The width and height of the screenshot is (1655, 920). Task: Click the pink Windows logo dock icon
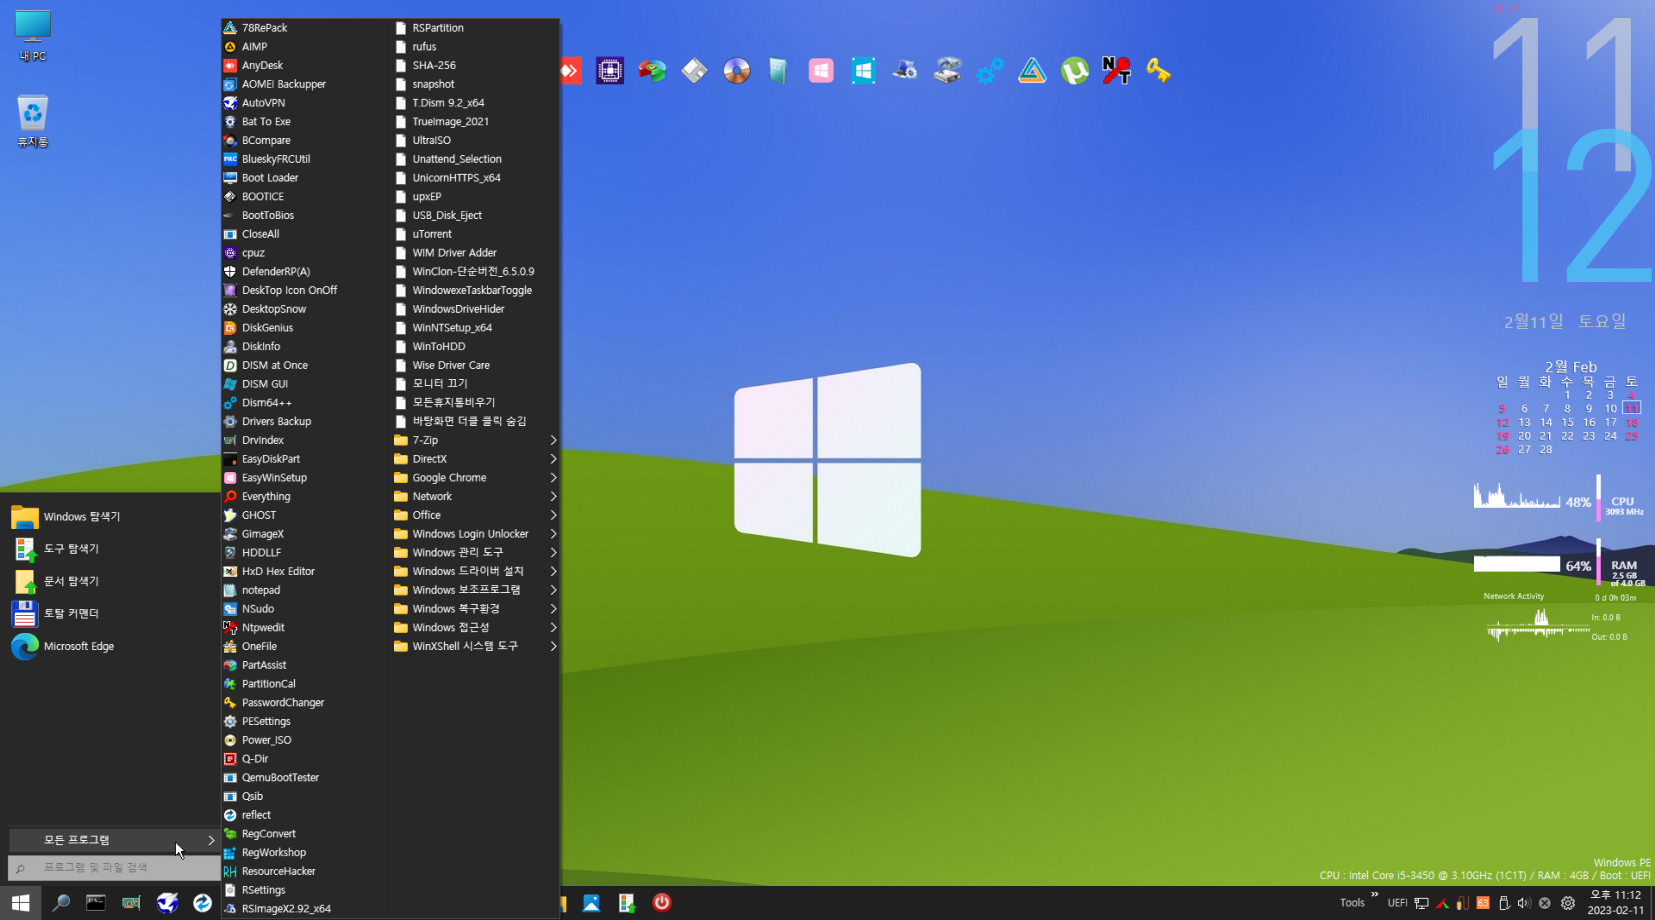tap(821, 71)
